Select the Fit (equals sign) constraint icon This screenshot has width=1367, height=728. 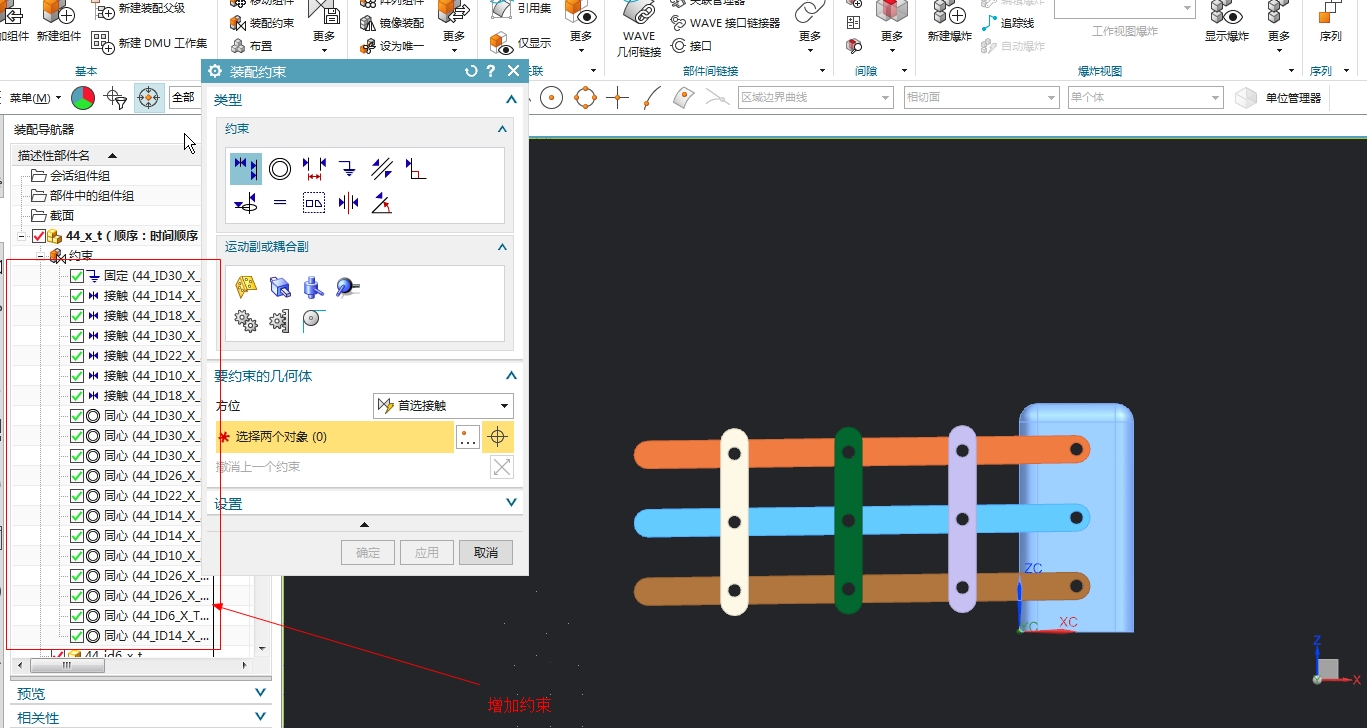(280, 203)
